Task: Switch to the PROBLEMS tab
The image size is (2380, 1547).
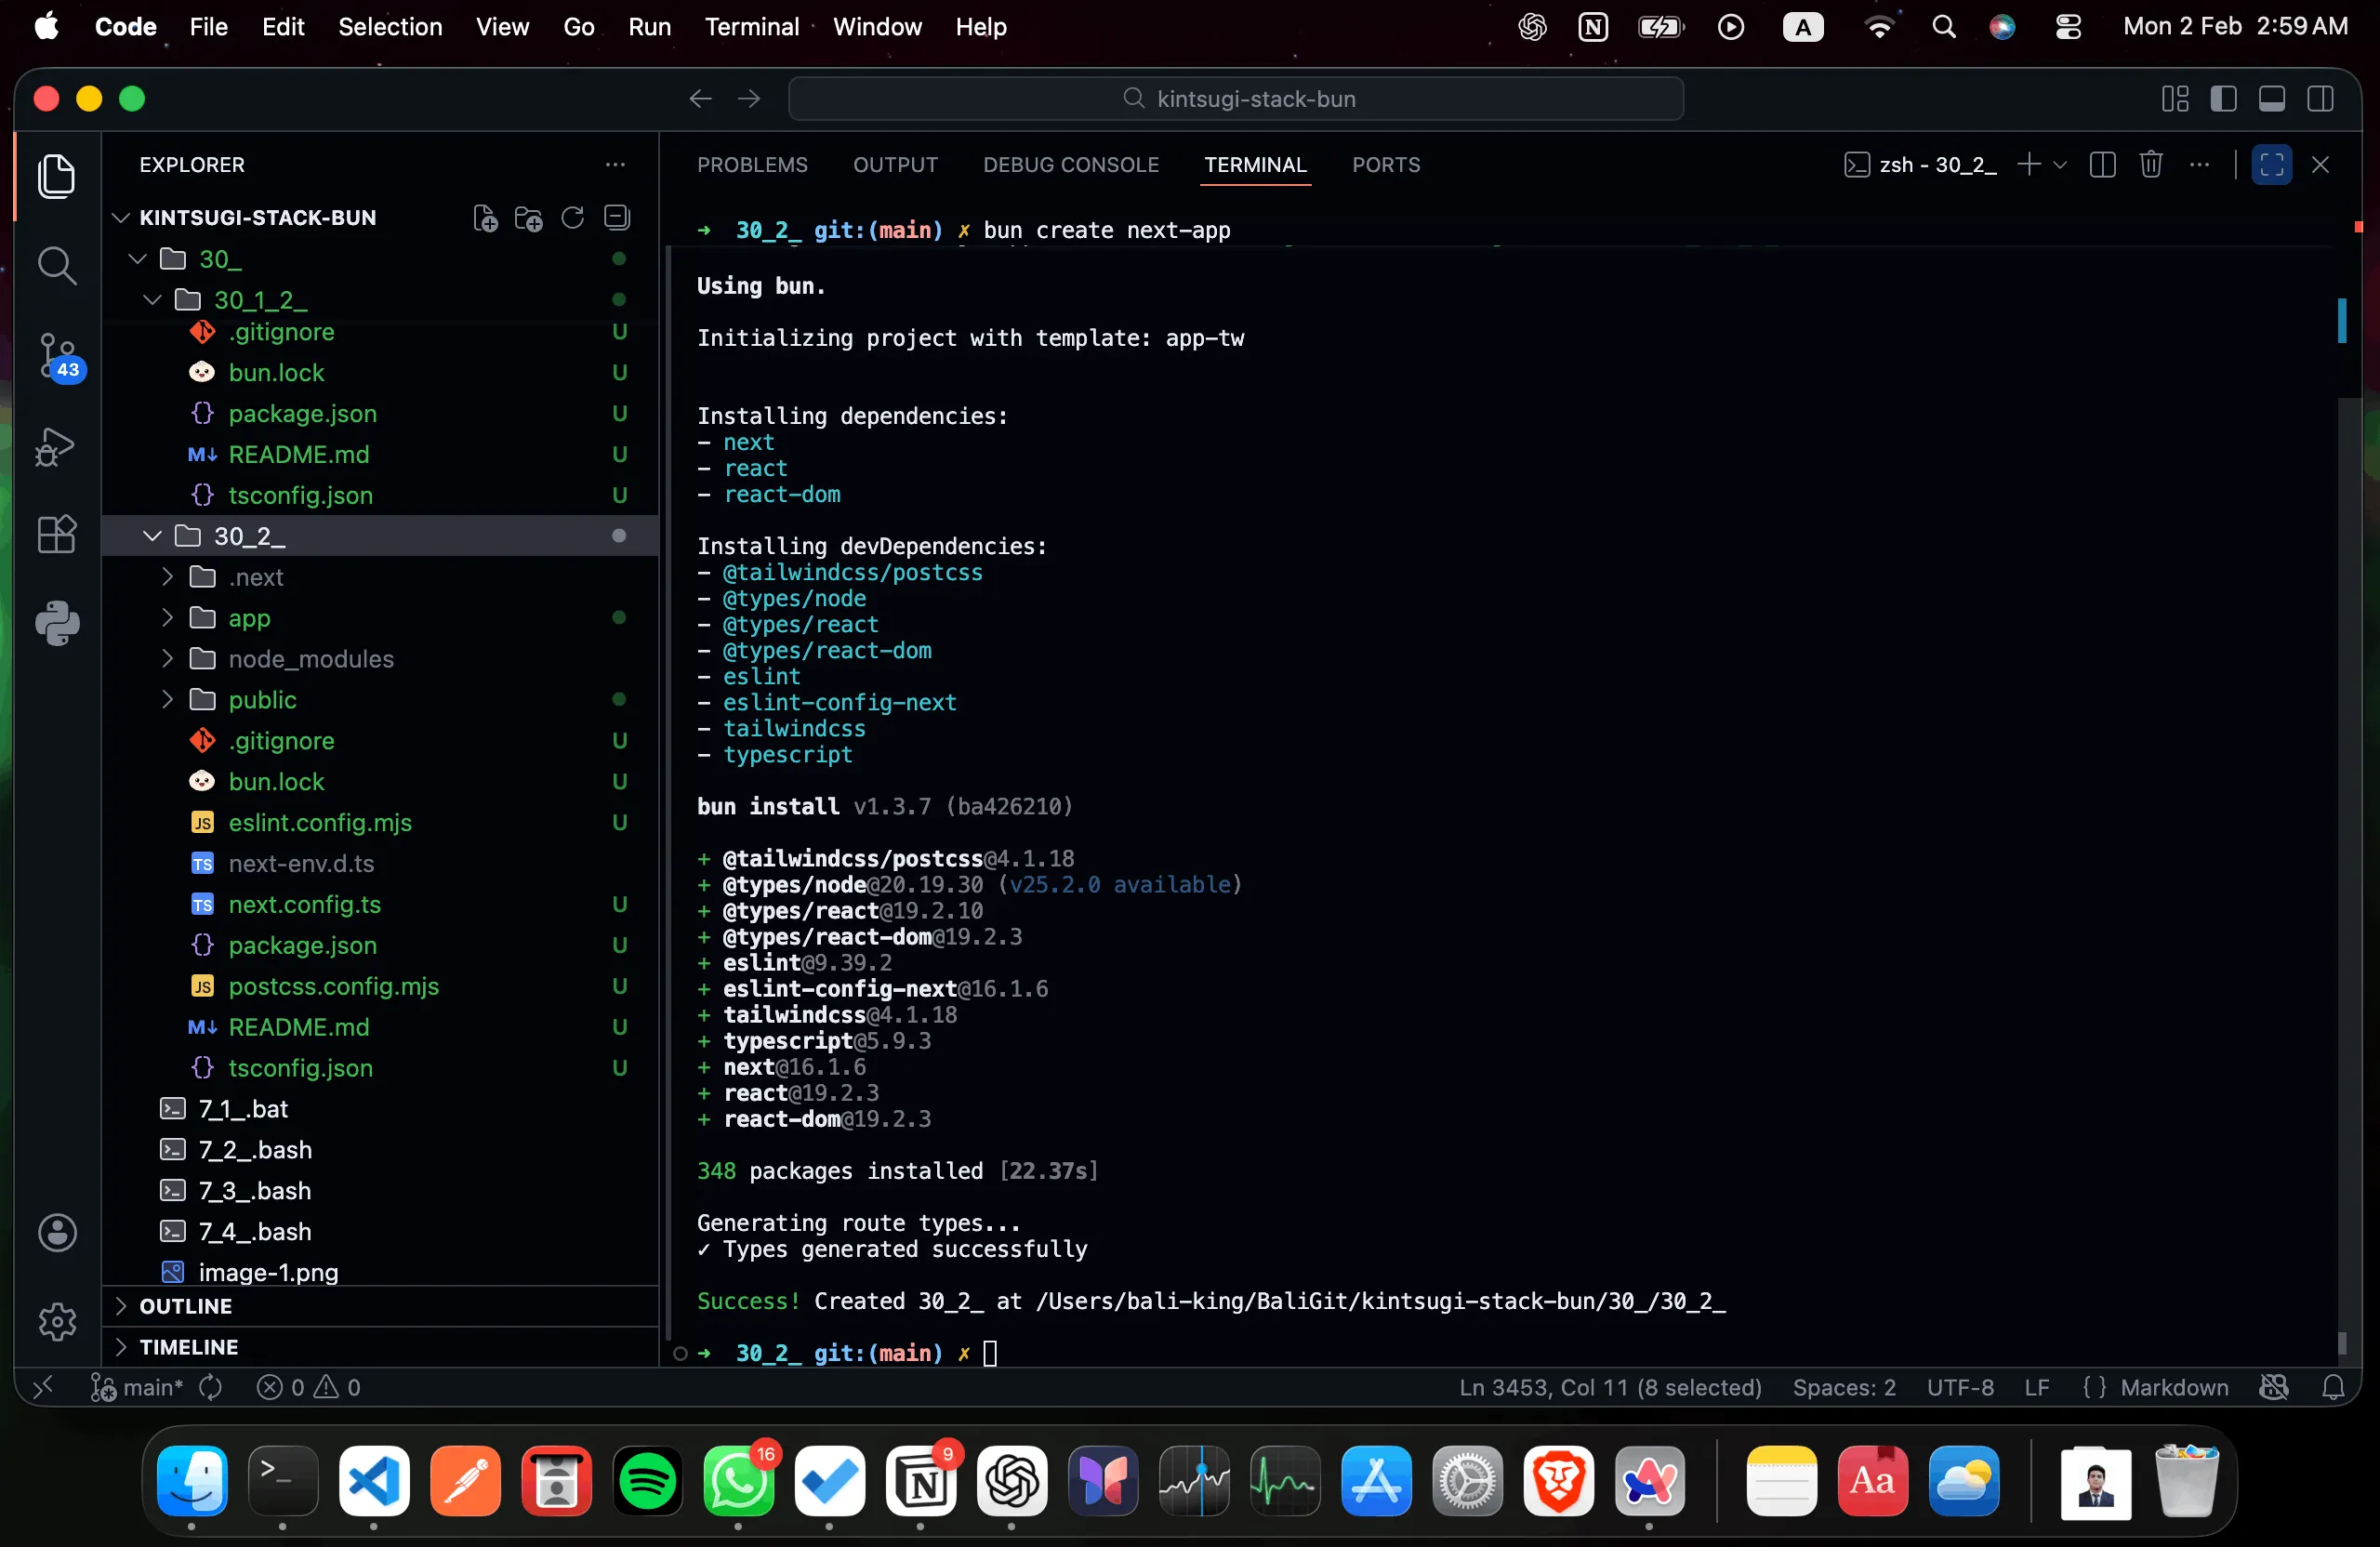Action: (752, 165)
